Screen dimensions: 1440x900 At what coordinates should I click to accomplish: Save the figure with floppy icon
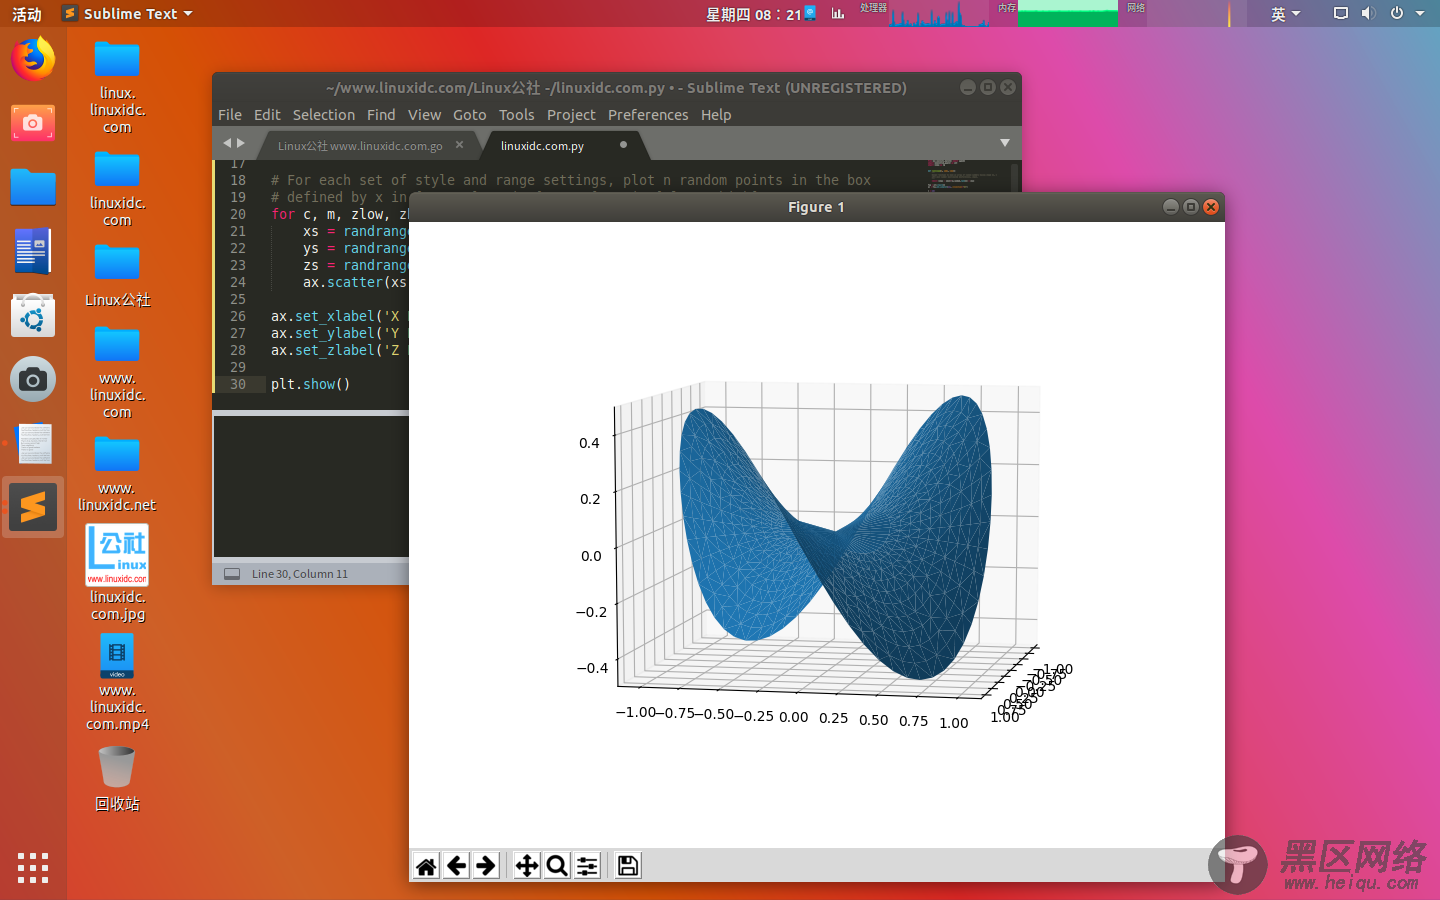click(628, 866)
